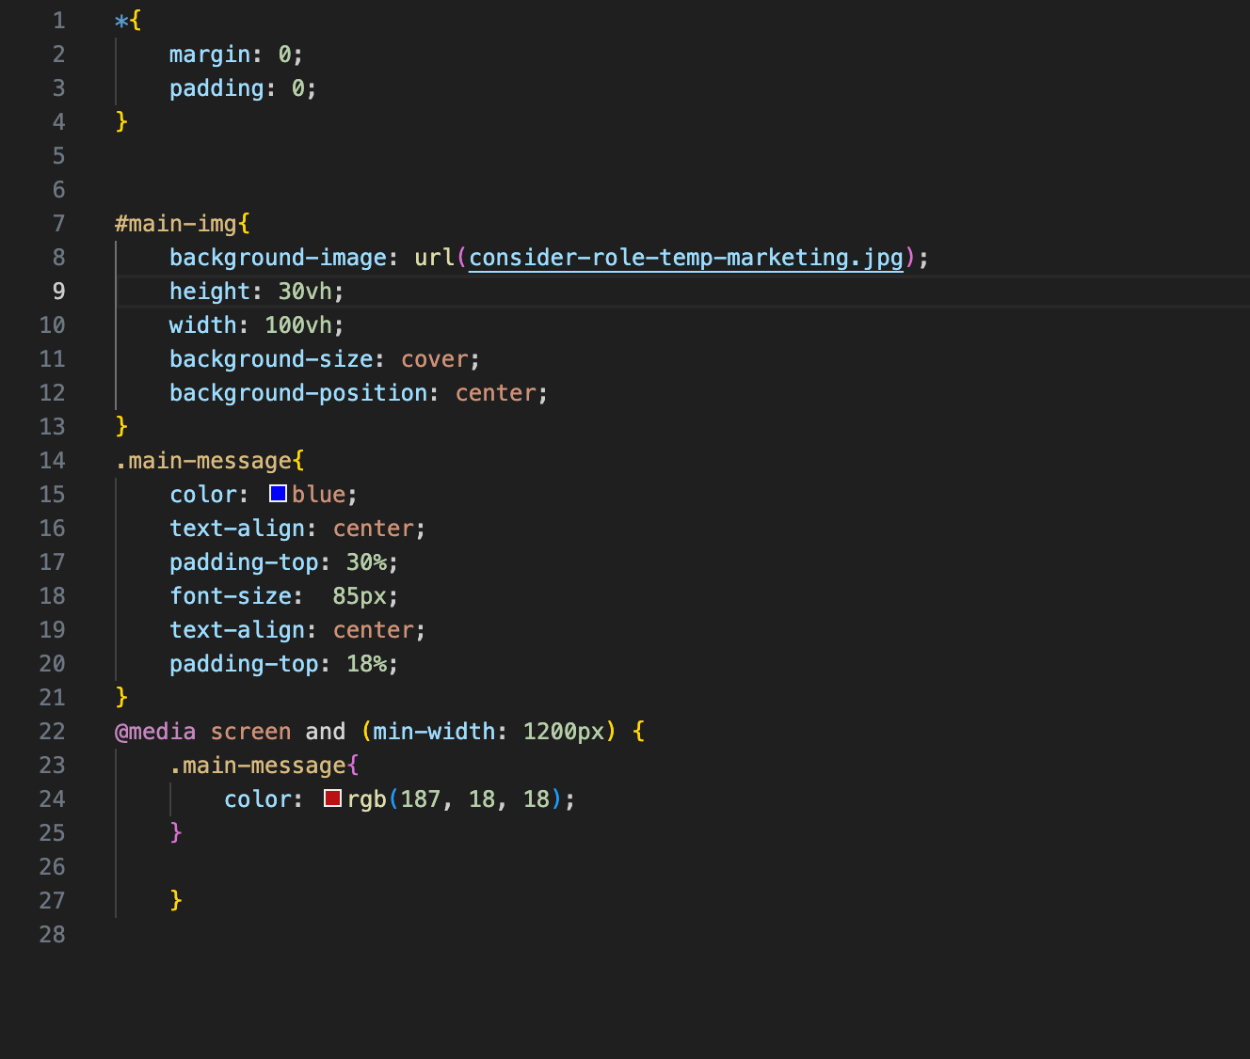Follow the consider-role-temp-marketing.jpg link
This screenshot has height=1059, width=1250.
[x=685, y=258]
